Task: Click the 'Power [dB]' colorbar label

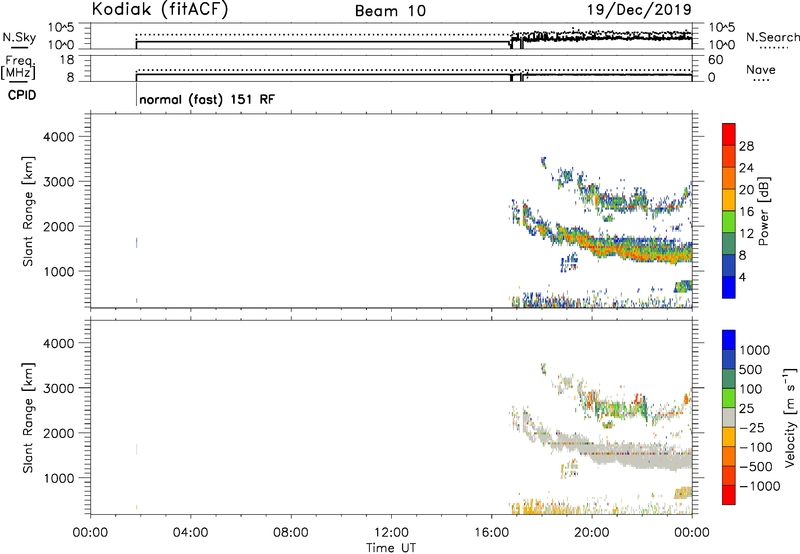Action: coord(763,211)
